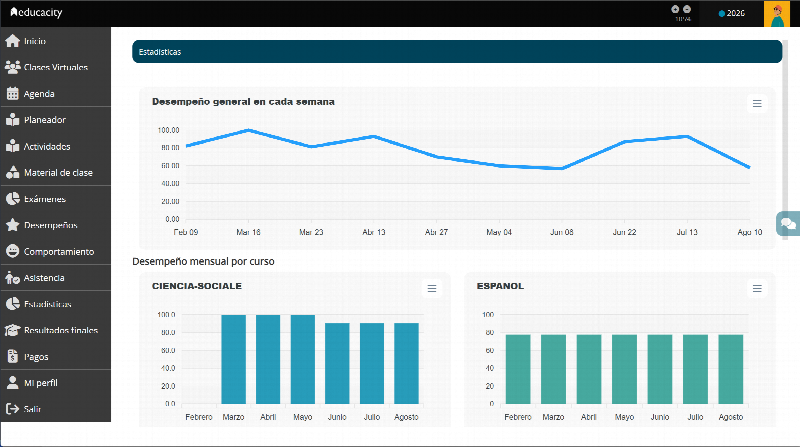Click the Julio bar in ESPANOL chart
The width and height of the screenshot is (800, 447).
(695, 369)
